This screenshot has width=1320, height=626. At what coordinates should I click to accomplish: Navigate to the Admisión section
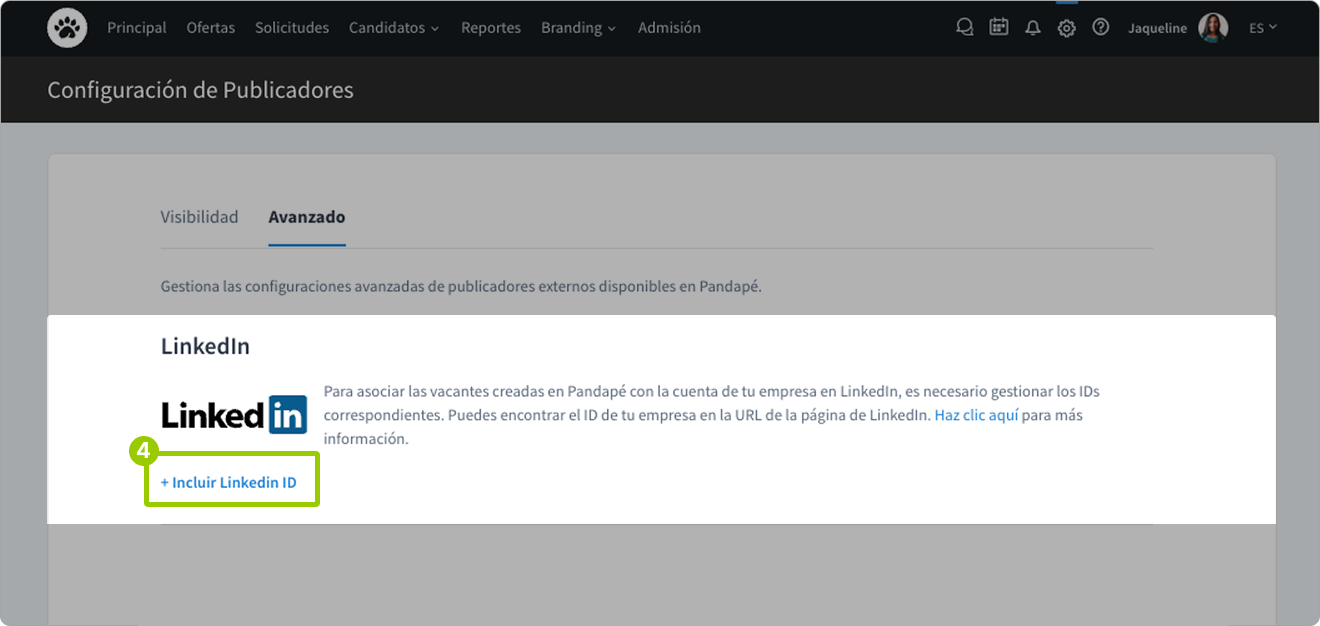coord(669,27)
